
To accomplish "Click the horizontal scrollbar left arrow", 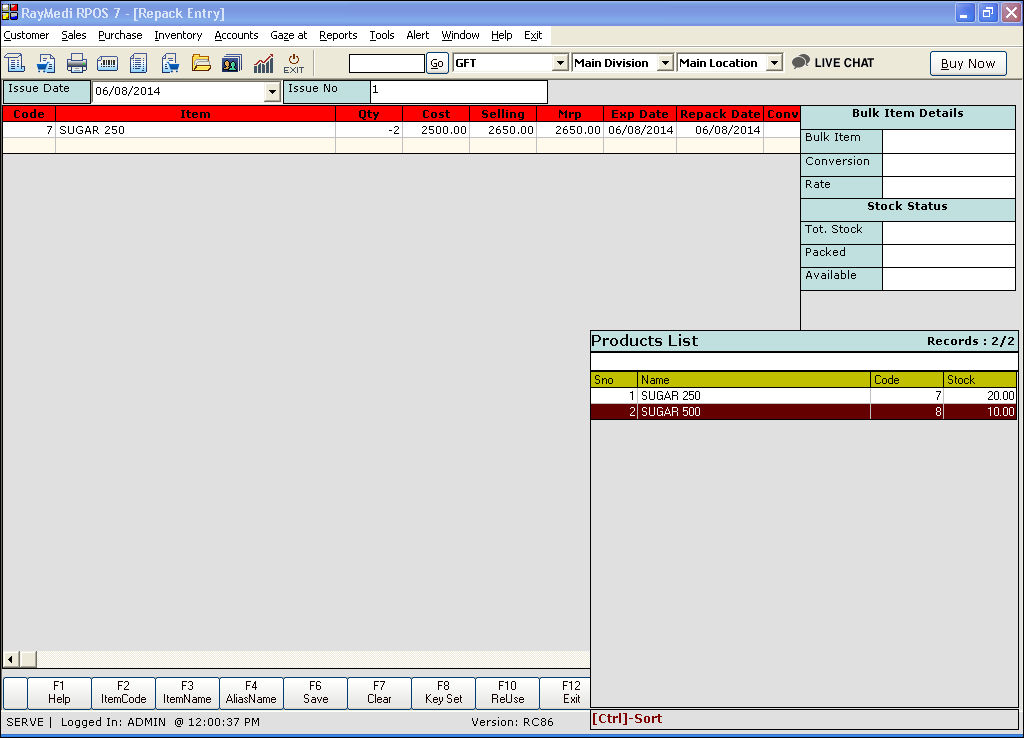I will (11, 659).
